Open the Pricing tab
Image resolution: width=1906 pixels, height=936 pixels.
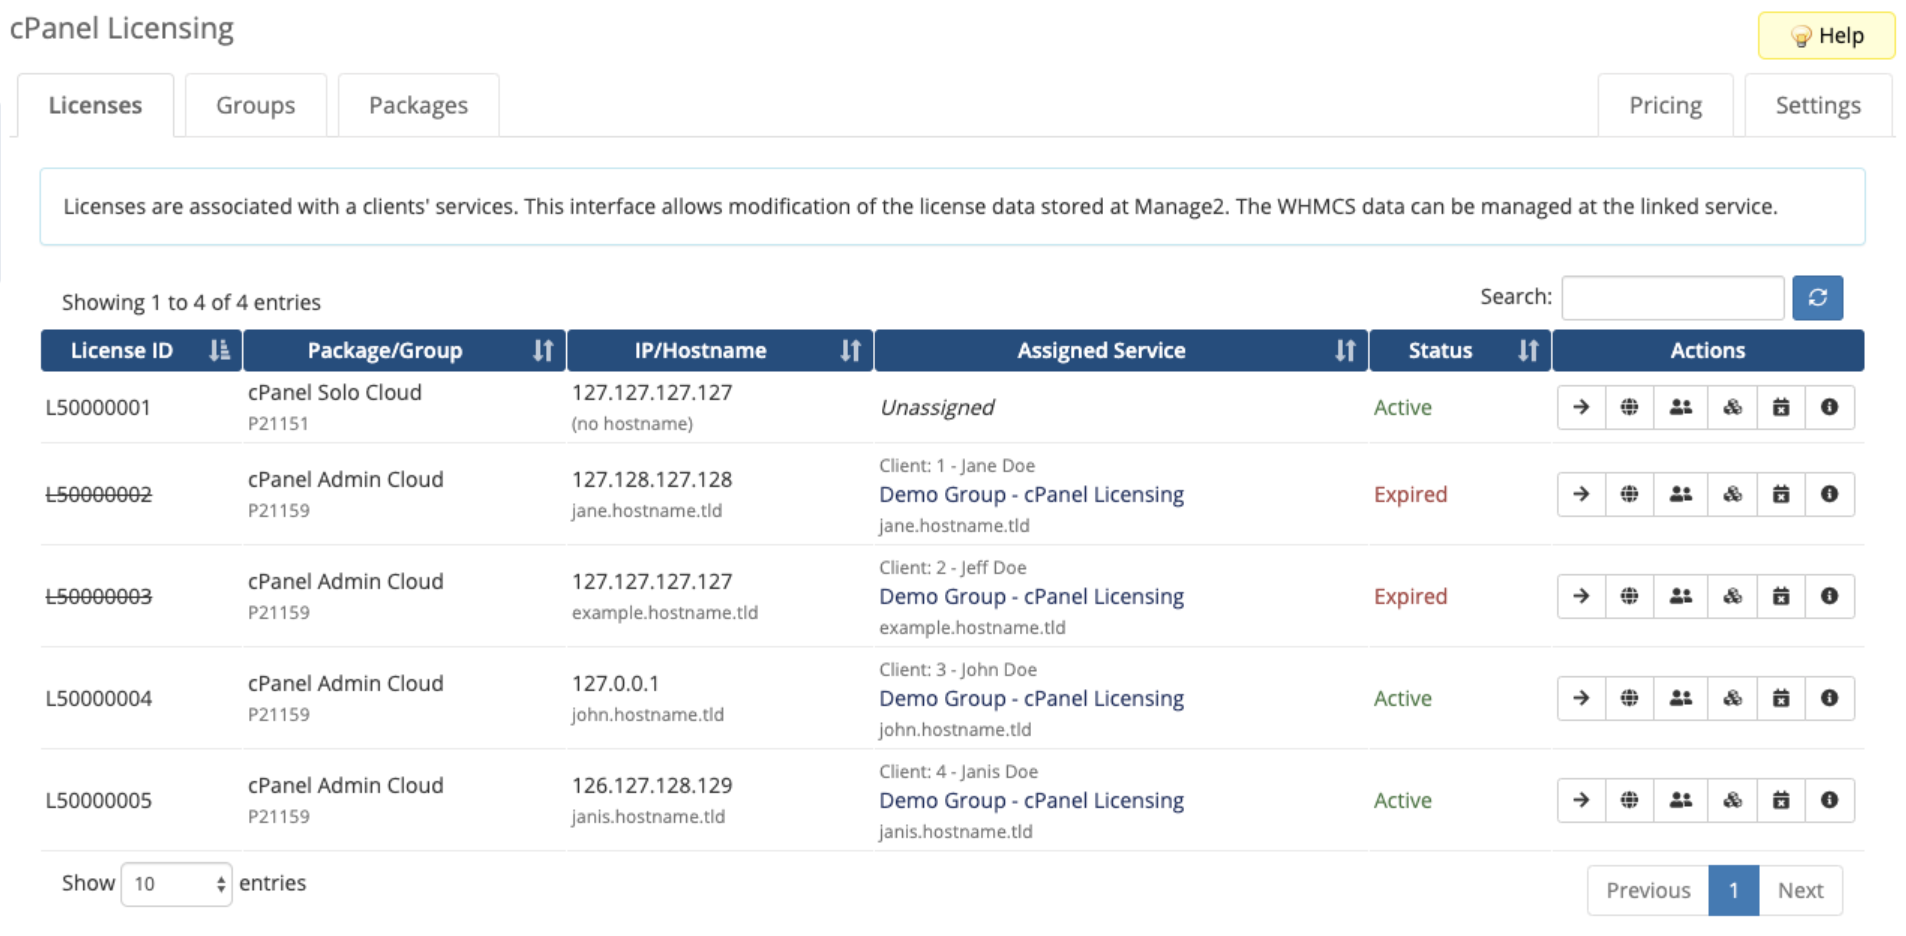coord(1665,105)
